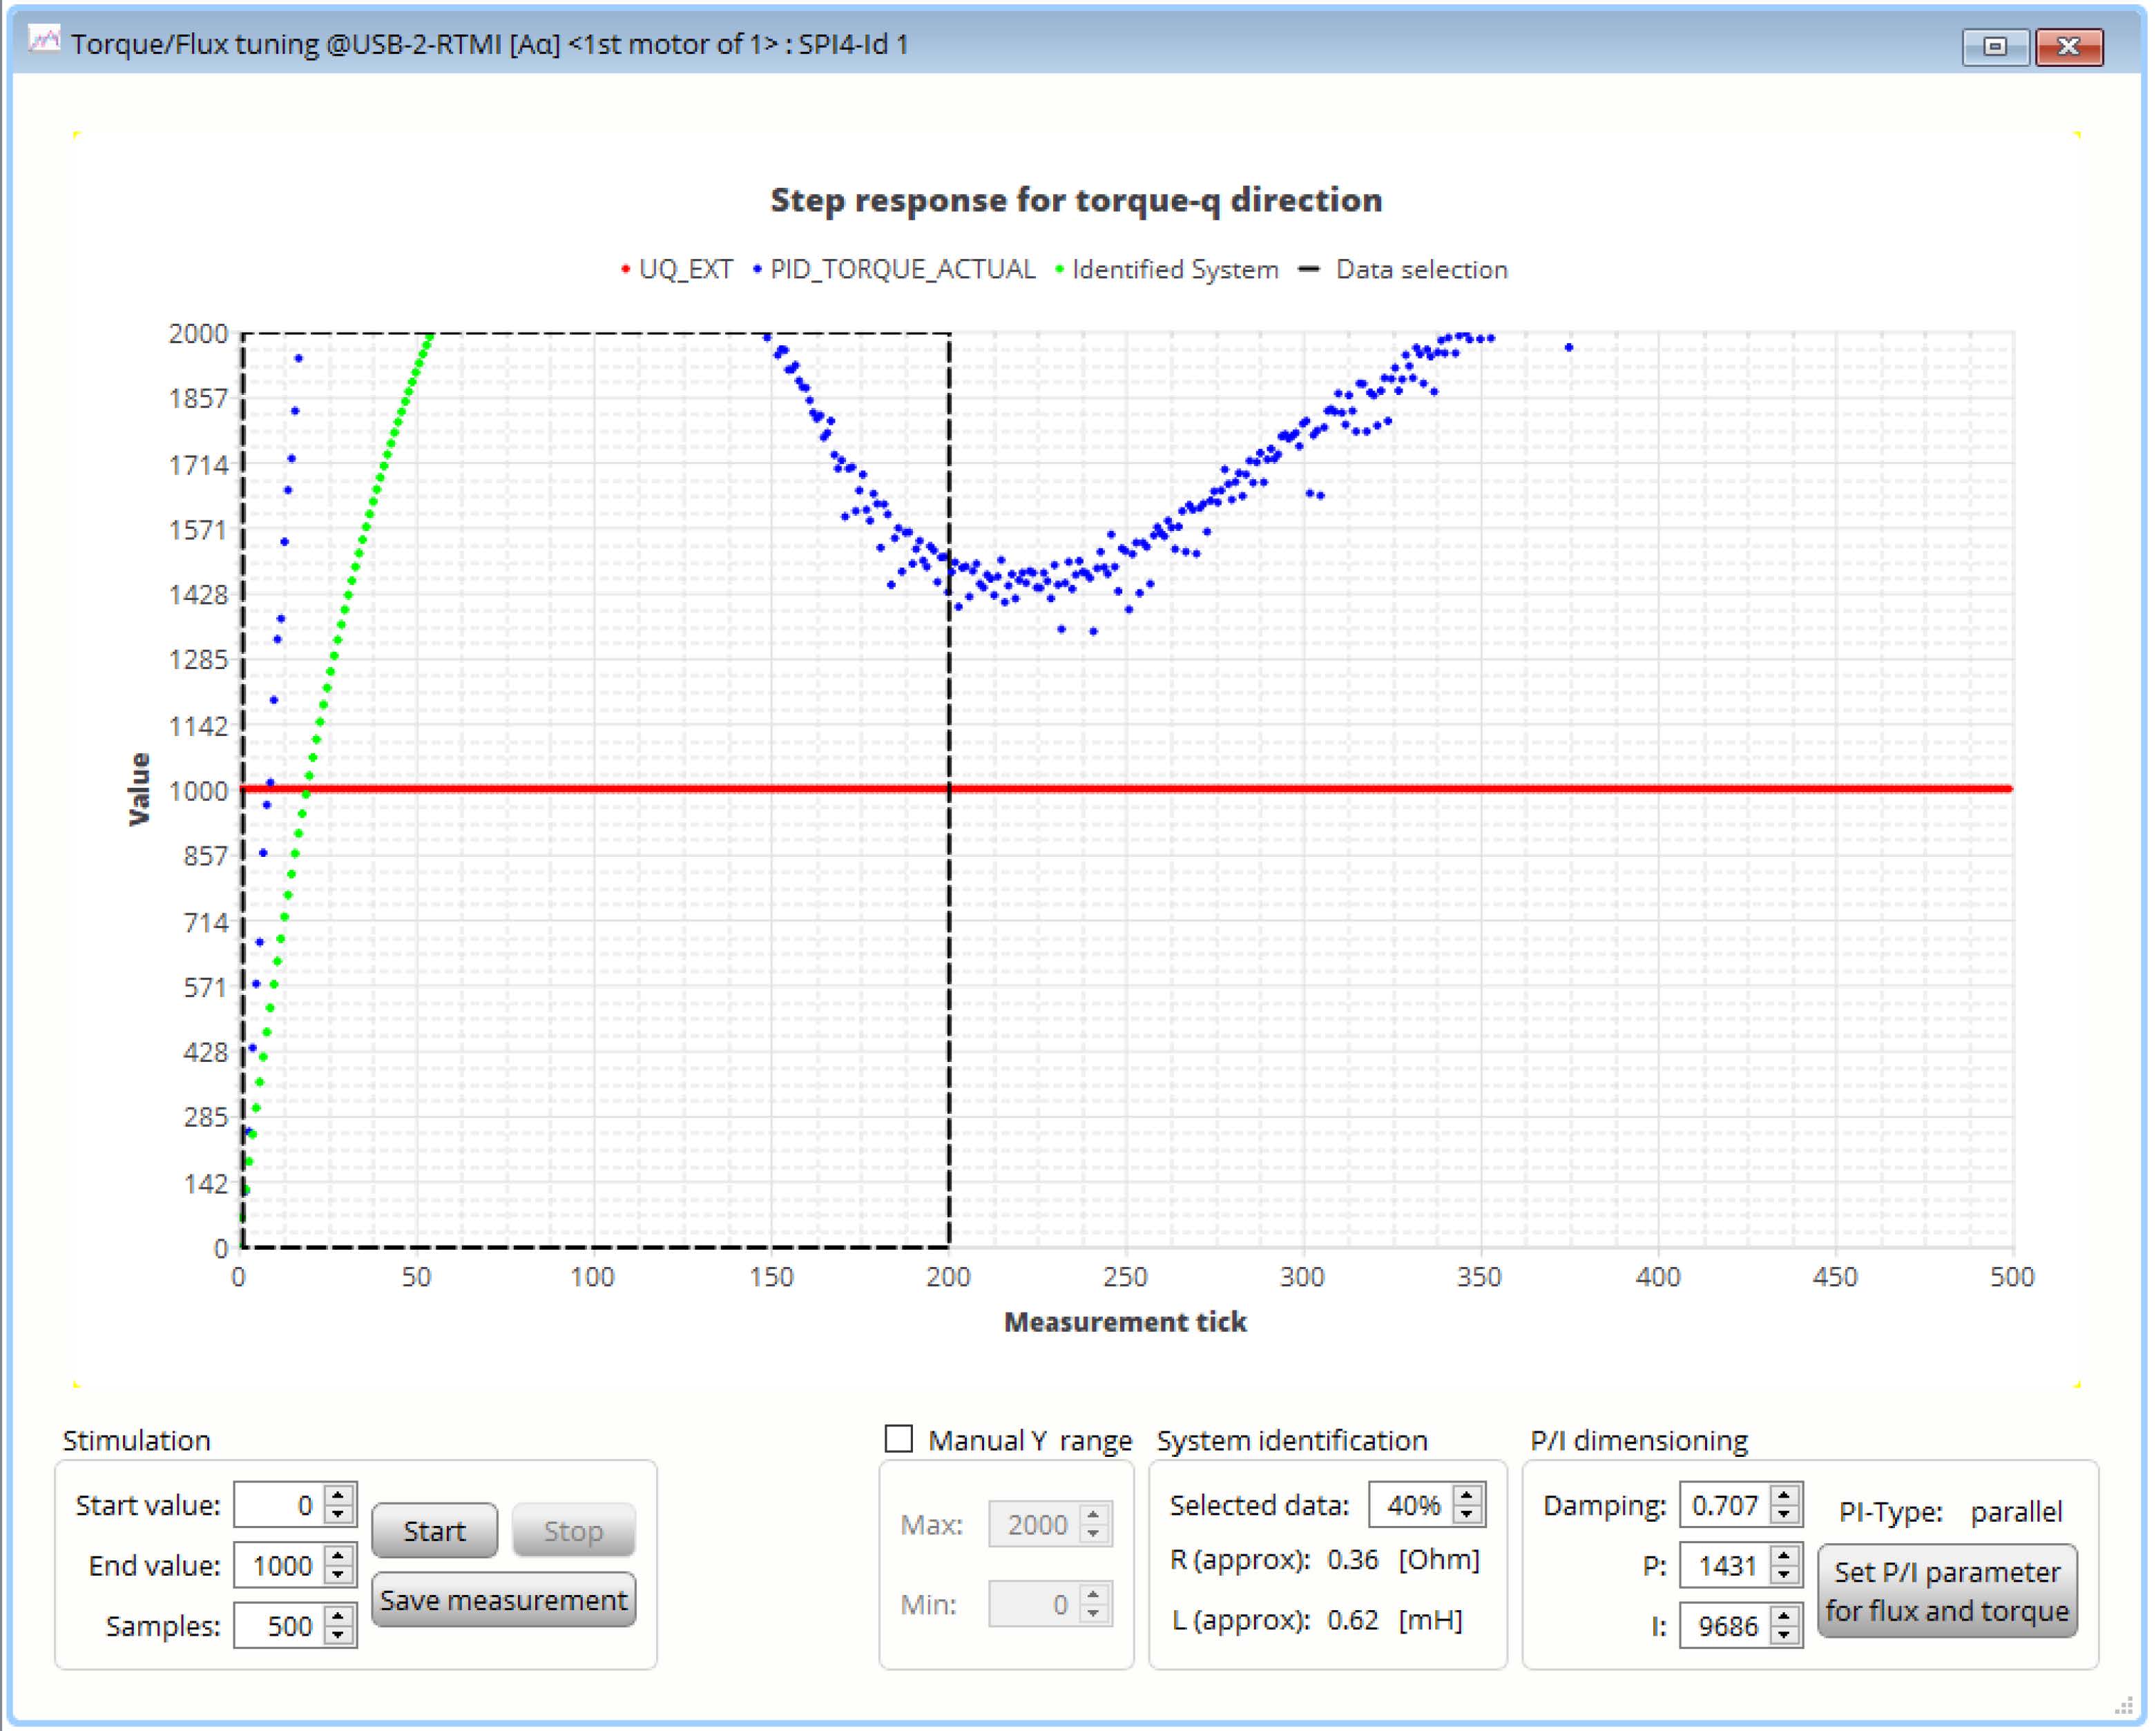This screenshot has width=2156, height=1731.
Task: Increase I parameter with up arrow
Action: pos(1785,1616)
